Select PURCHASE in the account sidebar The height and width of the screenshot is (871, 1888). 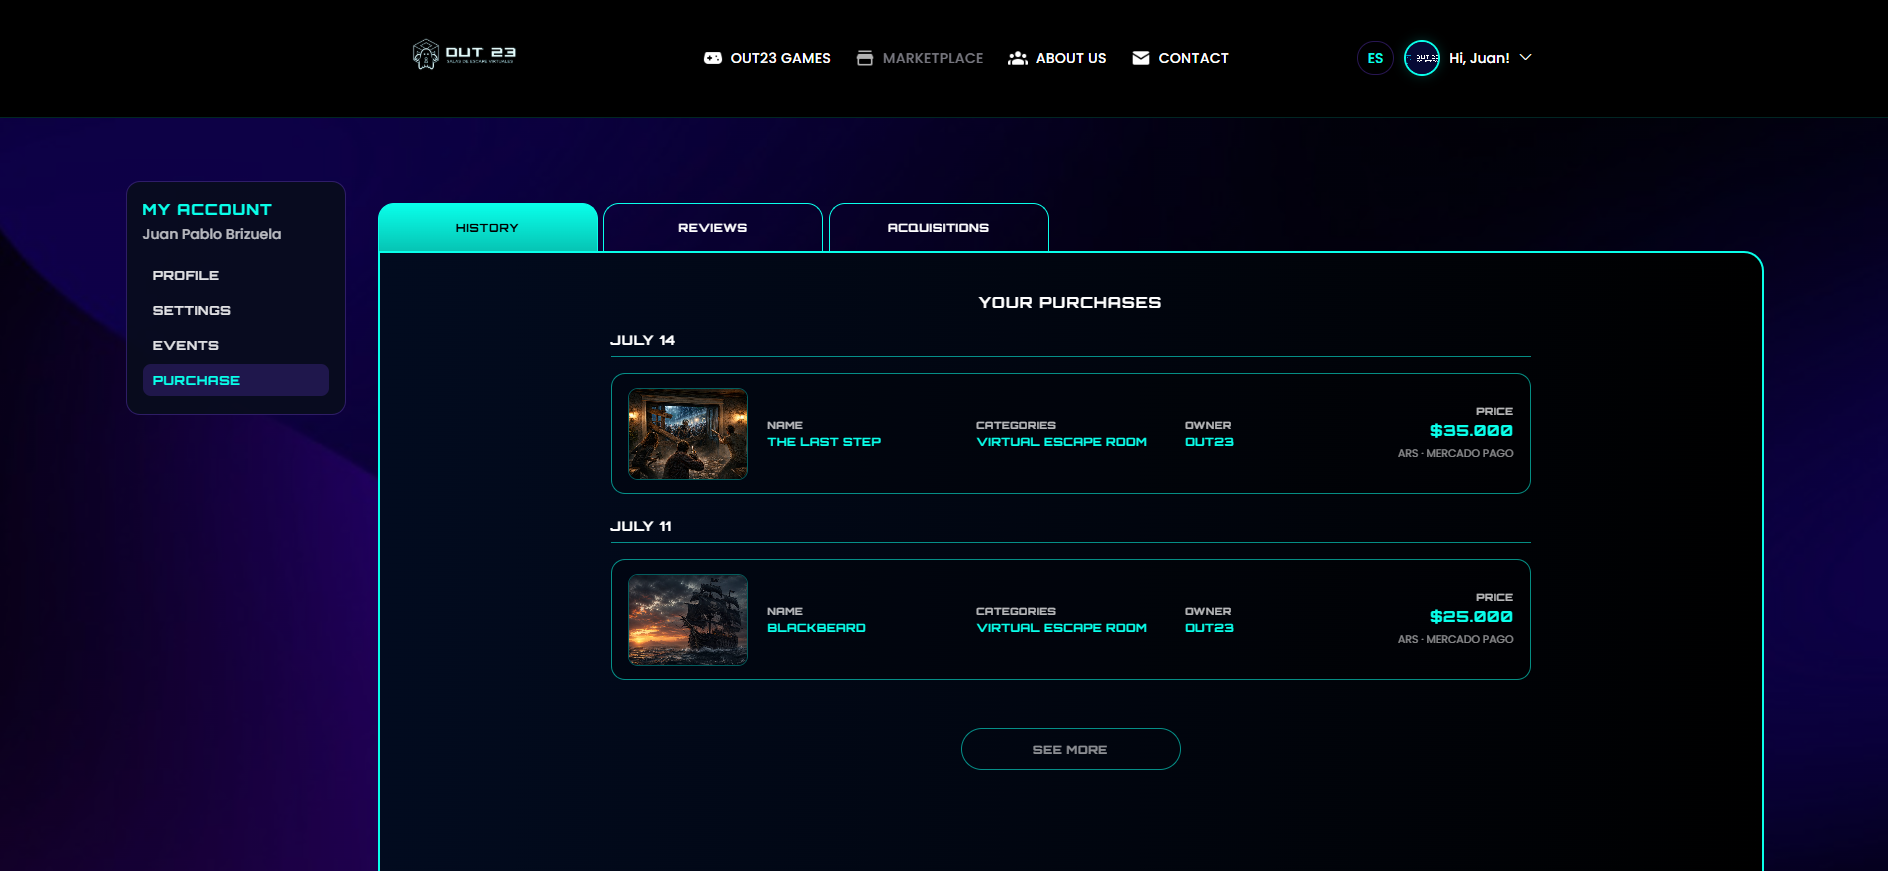(x=236, y=380)
